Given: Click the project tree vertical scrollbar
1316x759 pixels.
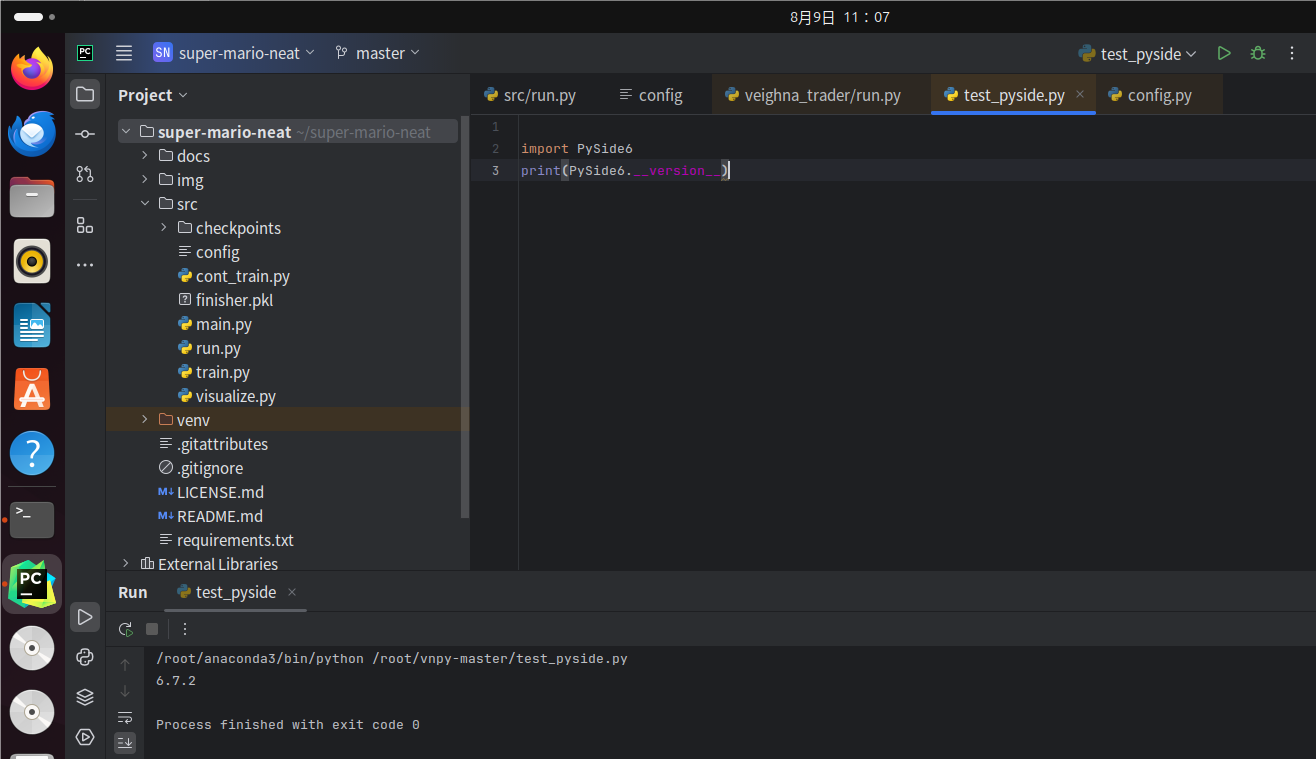Looking at the screenshot, I should coord(464,317).
